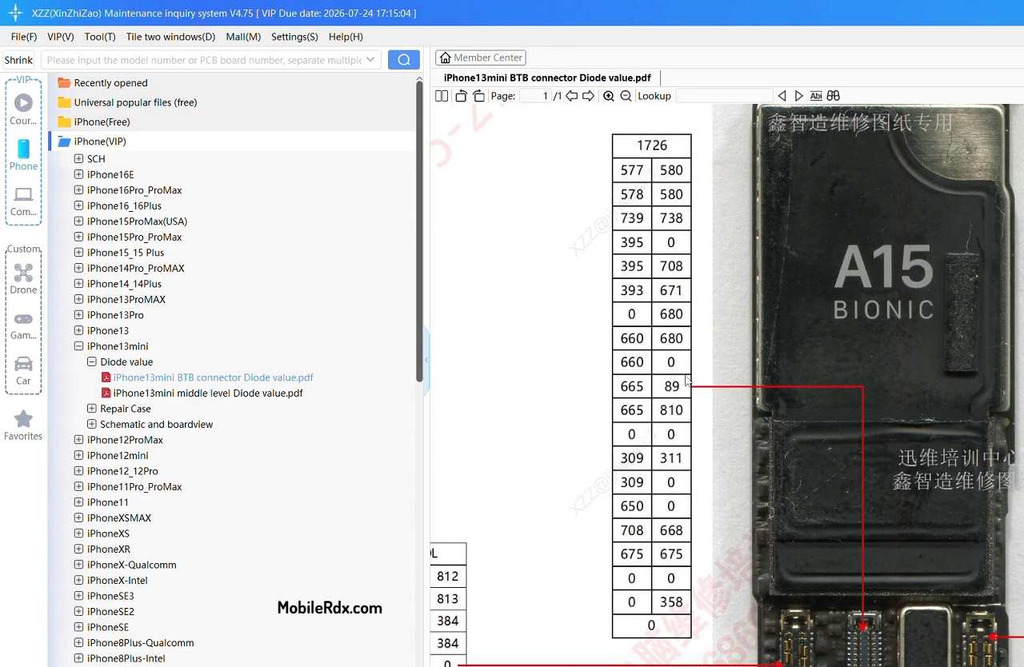
Task: Expand the Repair Case folder
Action: point(91,409)
